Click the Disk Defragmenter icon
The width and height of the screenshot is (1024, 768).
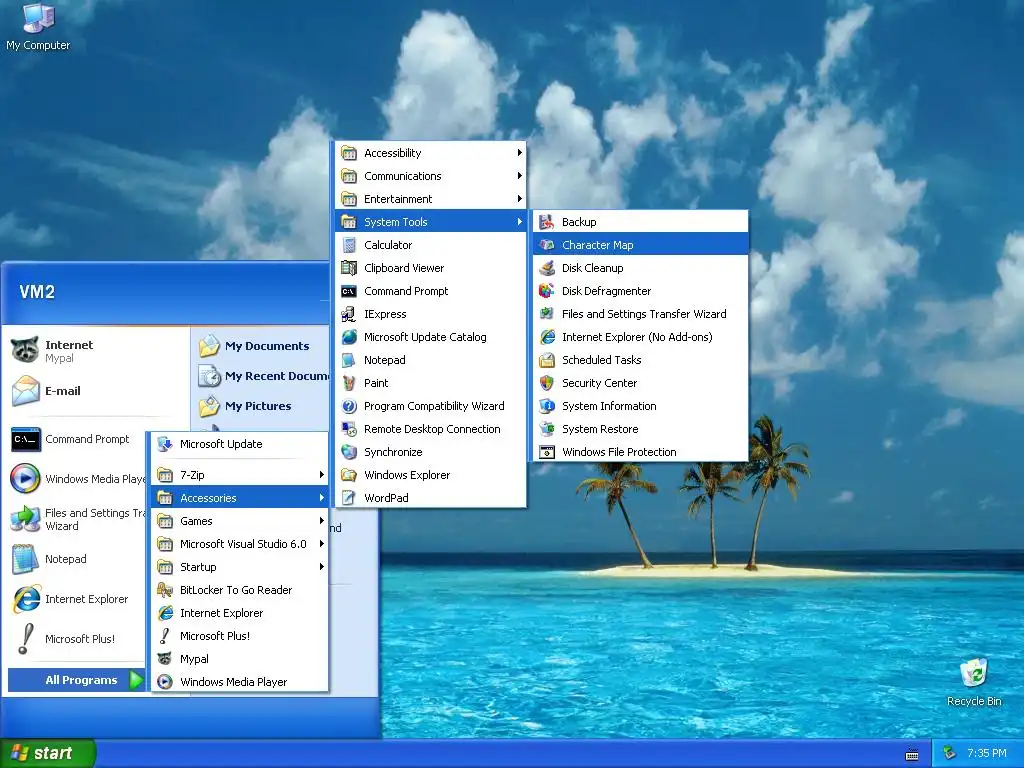pos(547,291)
